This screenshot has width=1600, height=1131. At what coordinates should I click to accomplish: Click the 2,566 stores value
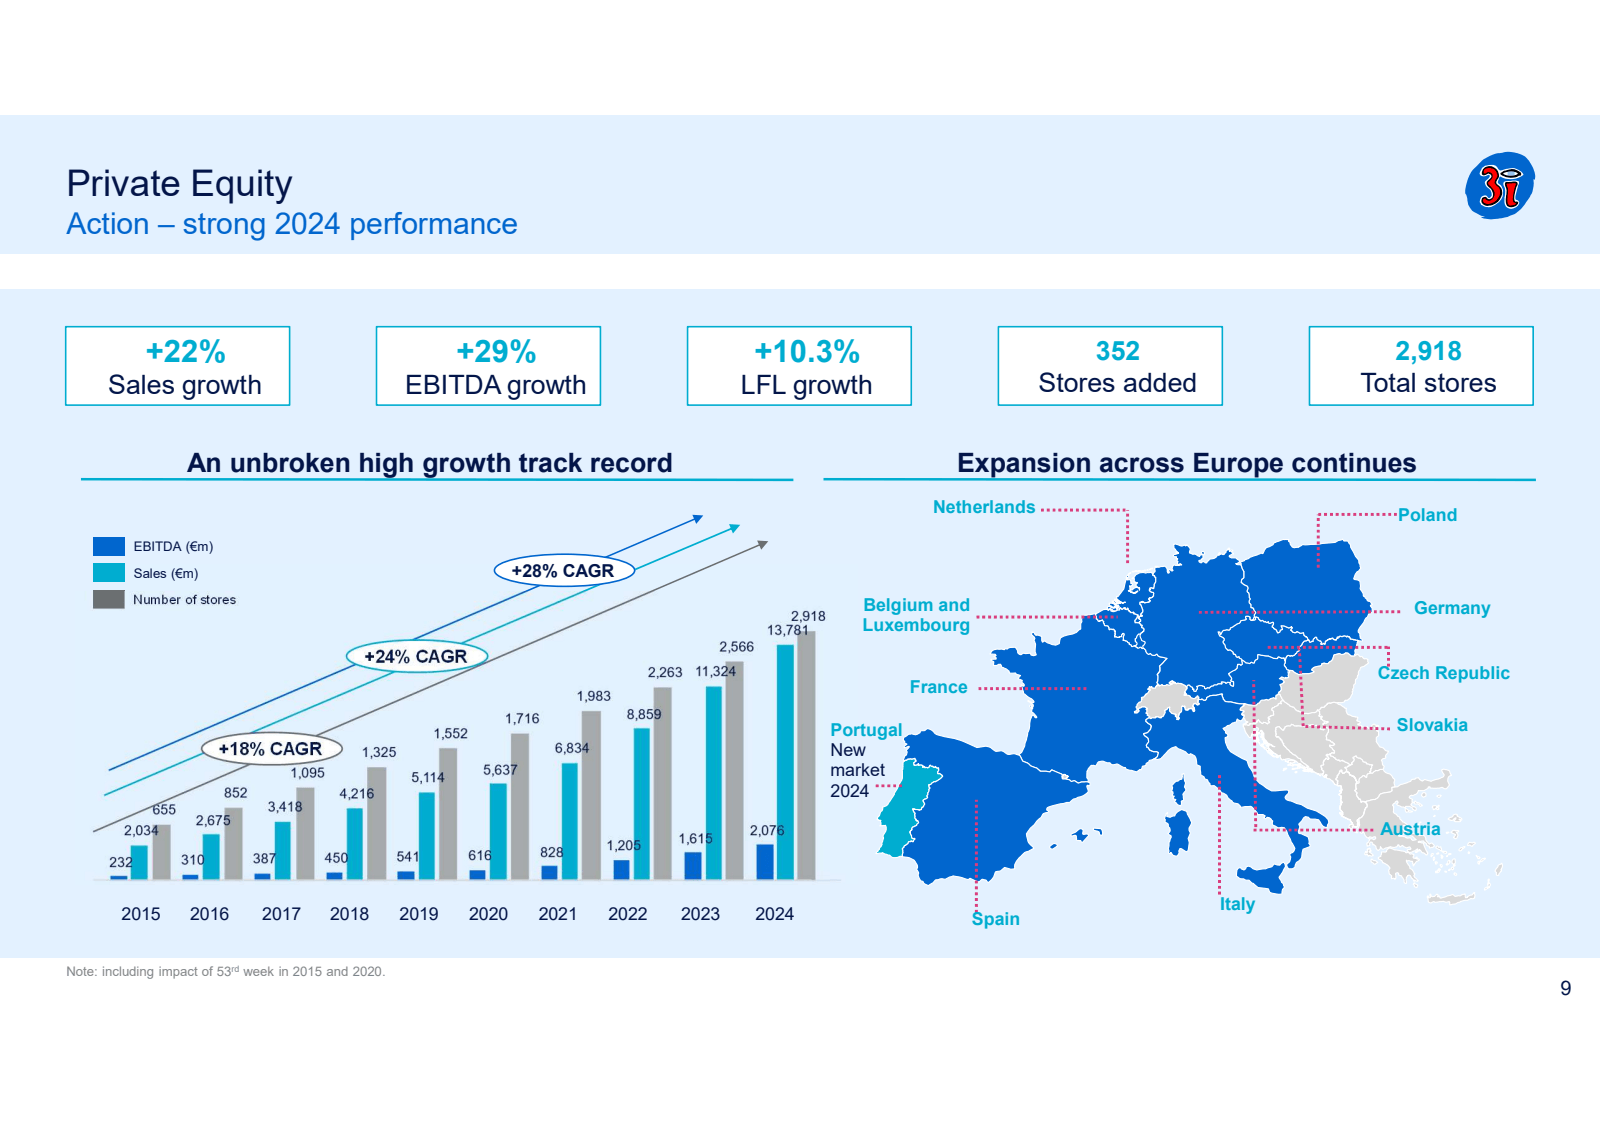[737, 647]
